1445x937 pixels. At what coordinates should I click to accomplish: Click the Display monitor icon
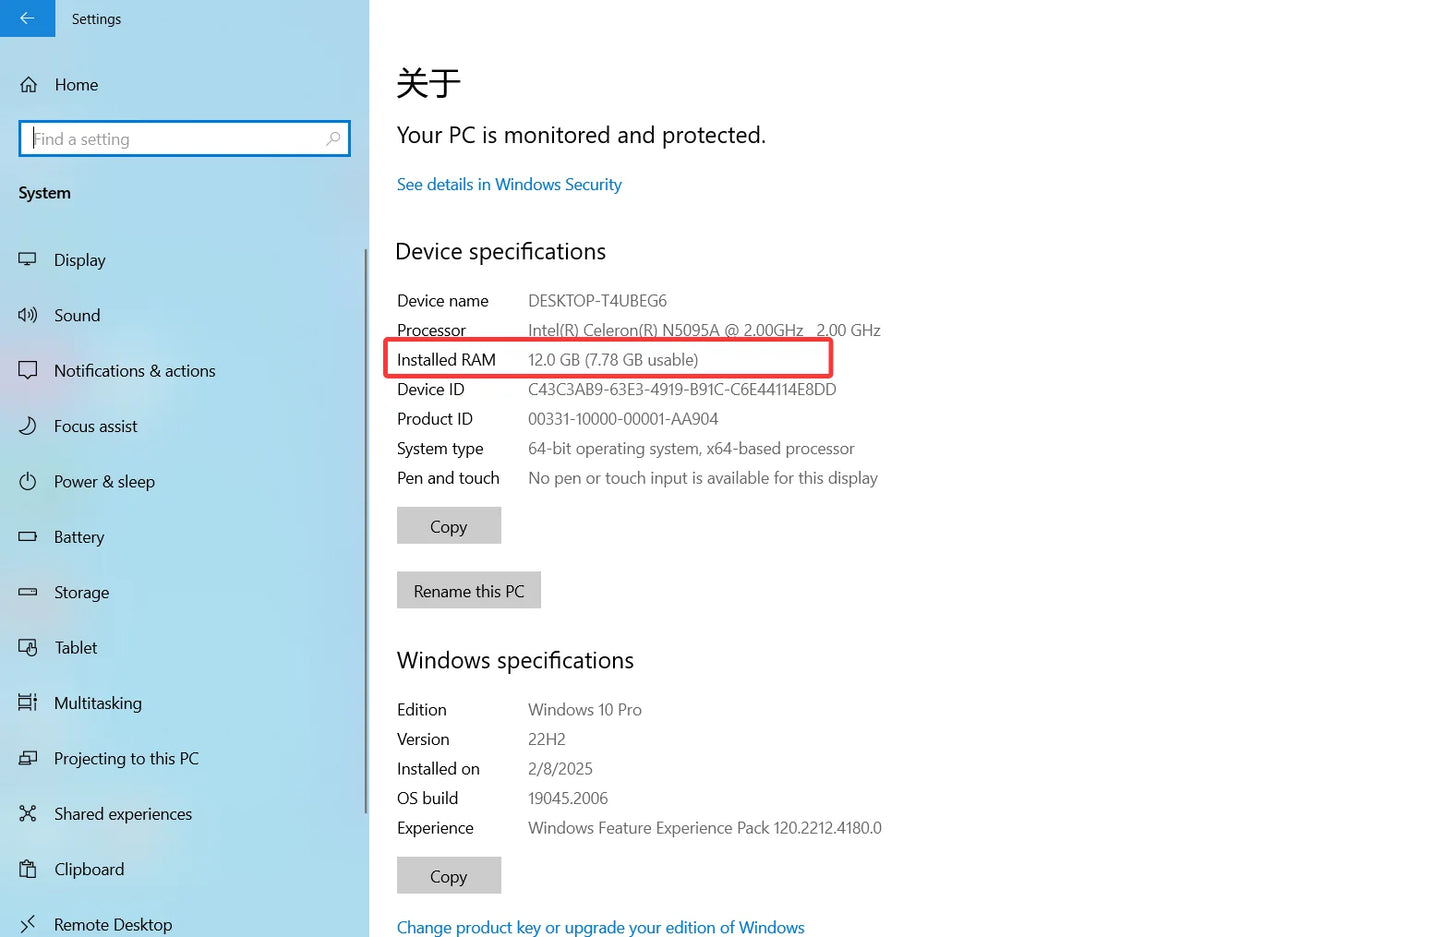point(28,260)
